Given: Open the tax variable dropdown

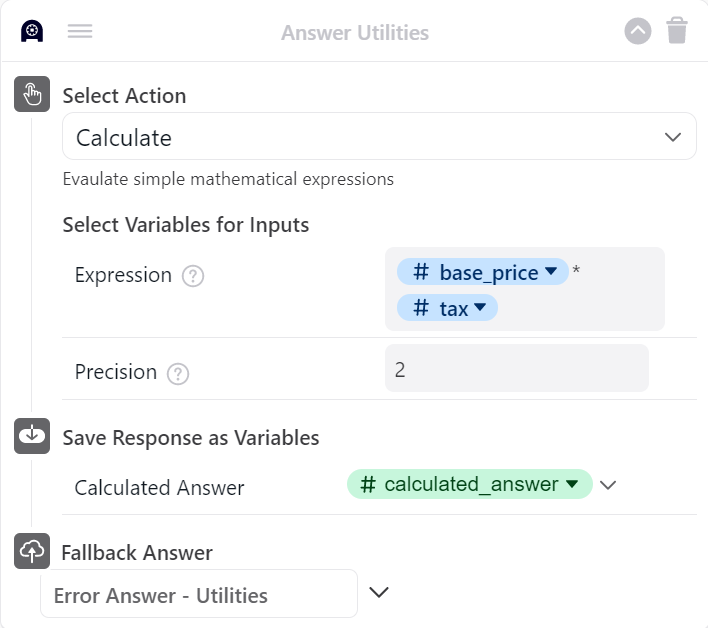Looking at the screenshot, I should click(x=480, y=309).
